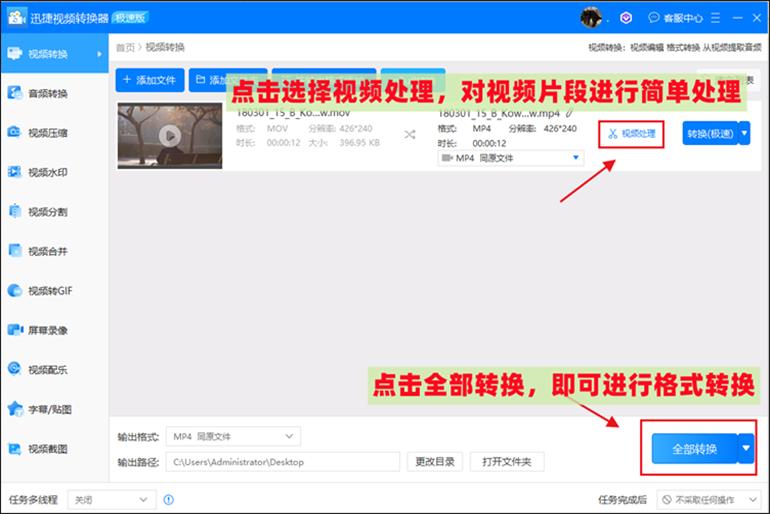This screenshot has width=770, height=514.
Task: Open the 视频压缩 sidebar item
Action: (54, 133)
